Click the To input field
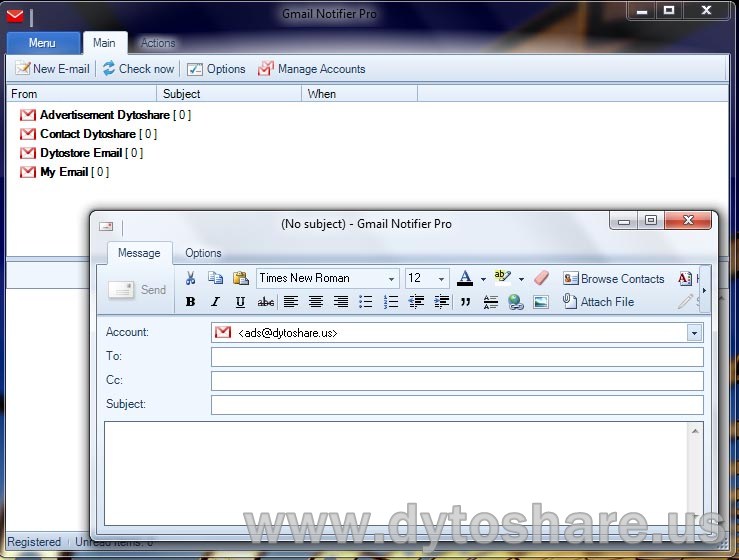739x560 pixels. point(457,357)
